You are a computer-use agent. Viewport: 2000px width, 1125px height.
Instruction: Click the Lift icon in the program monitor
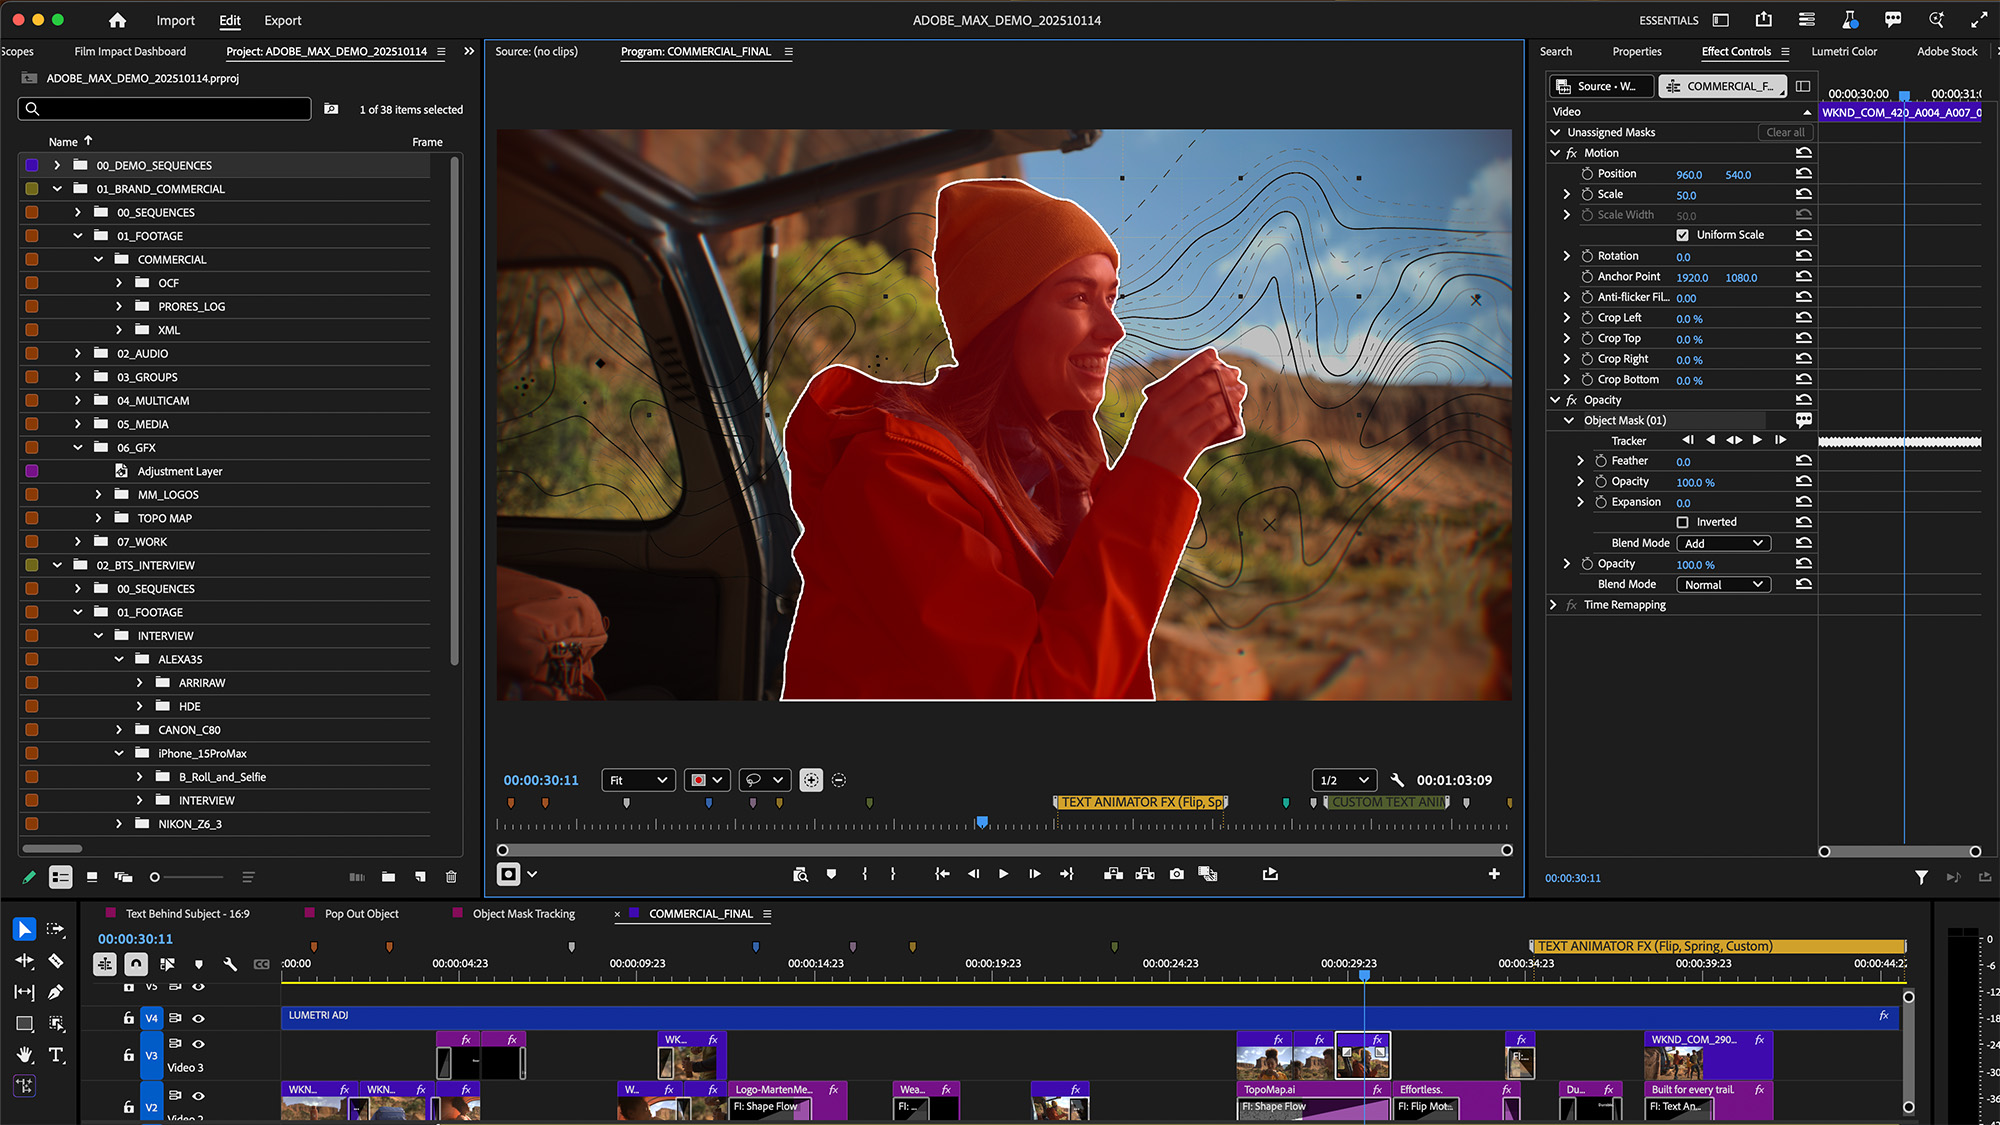click(1112, 873)
